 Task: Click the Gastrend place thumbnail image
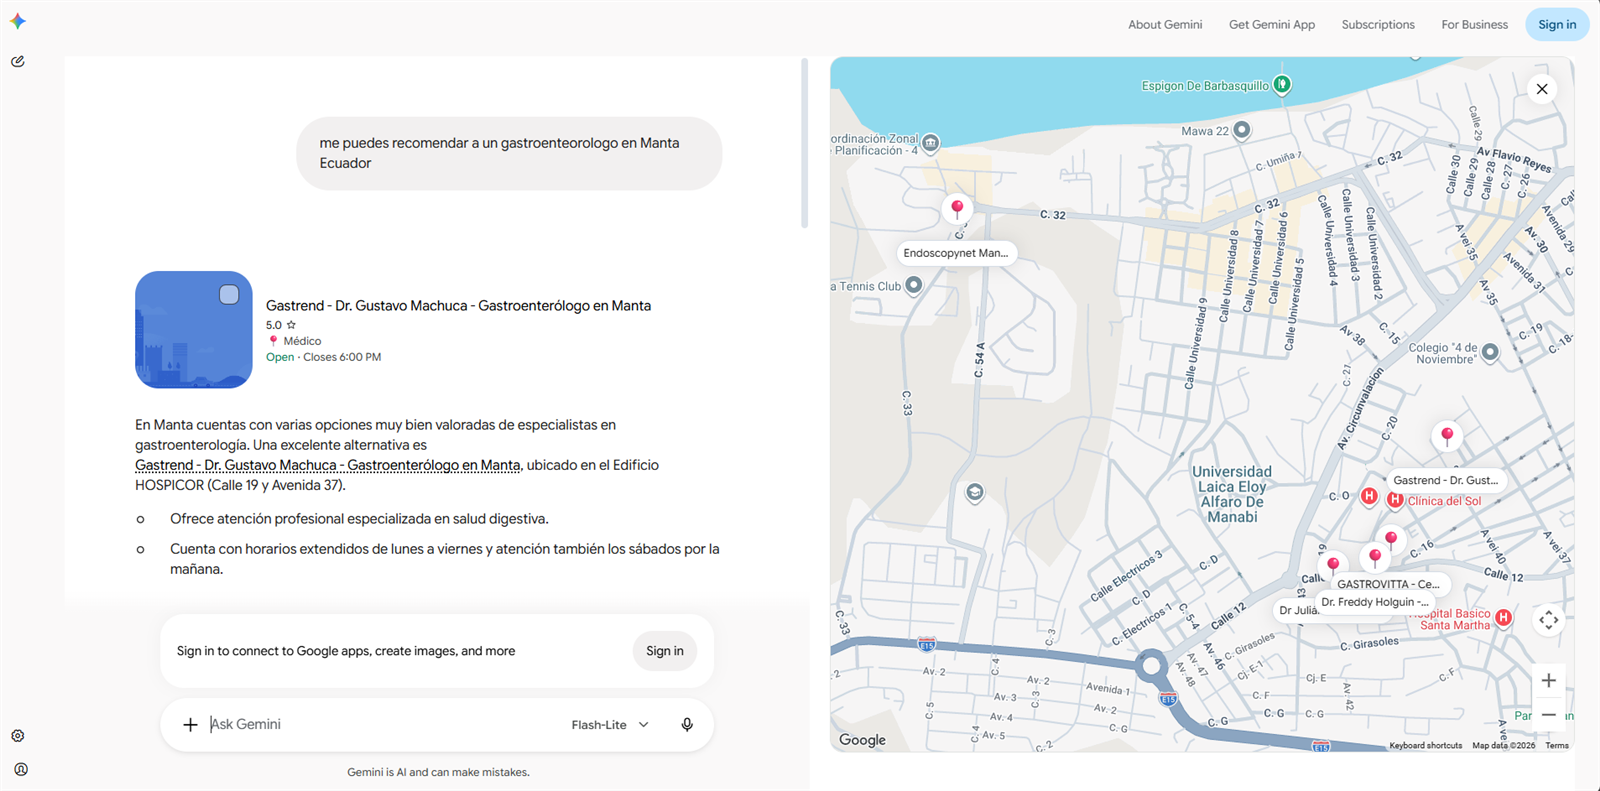(194, 329)
